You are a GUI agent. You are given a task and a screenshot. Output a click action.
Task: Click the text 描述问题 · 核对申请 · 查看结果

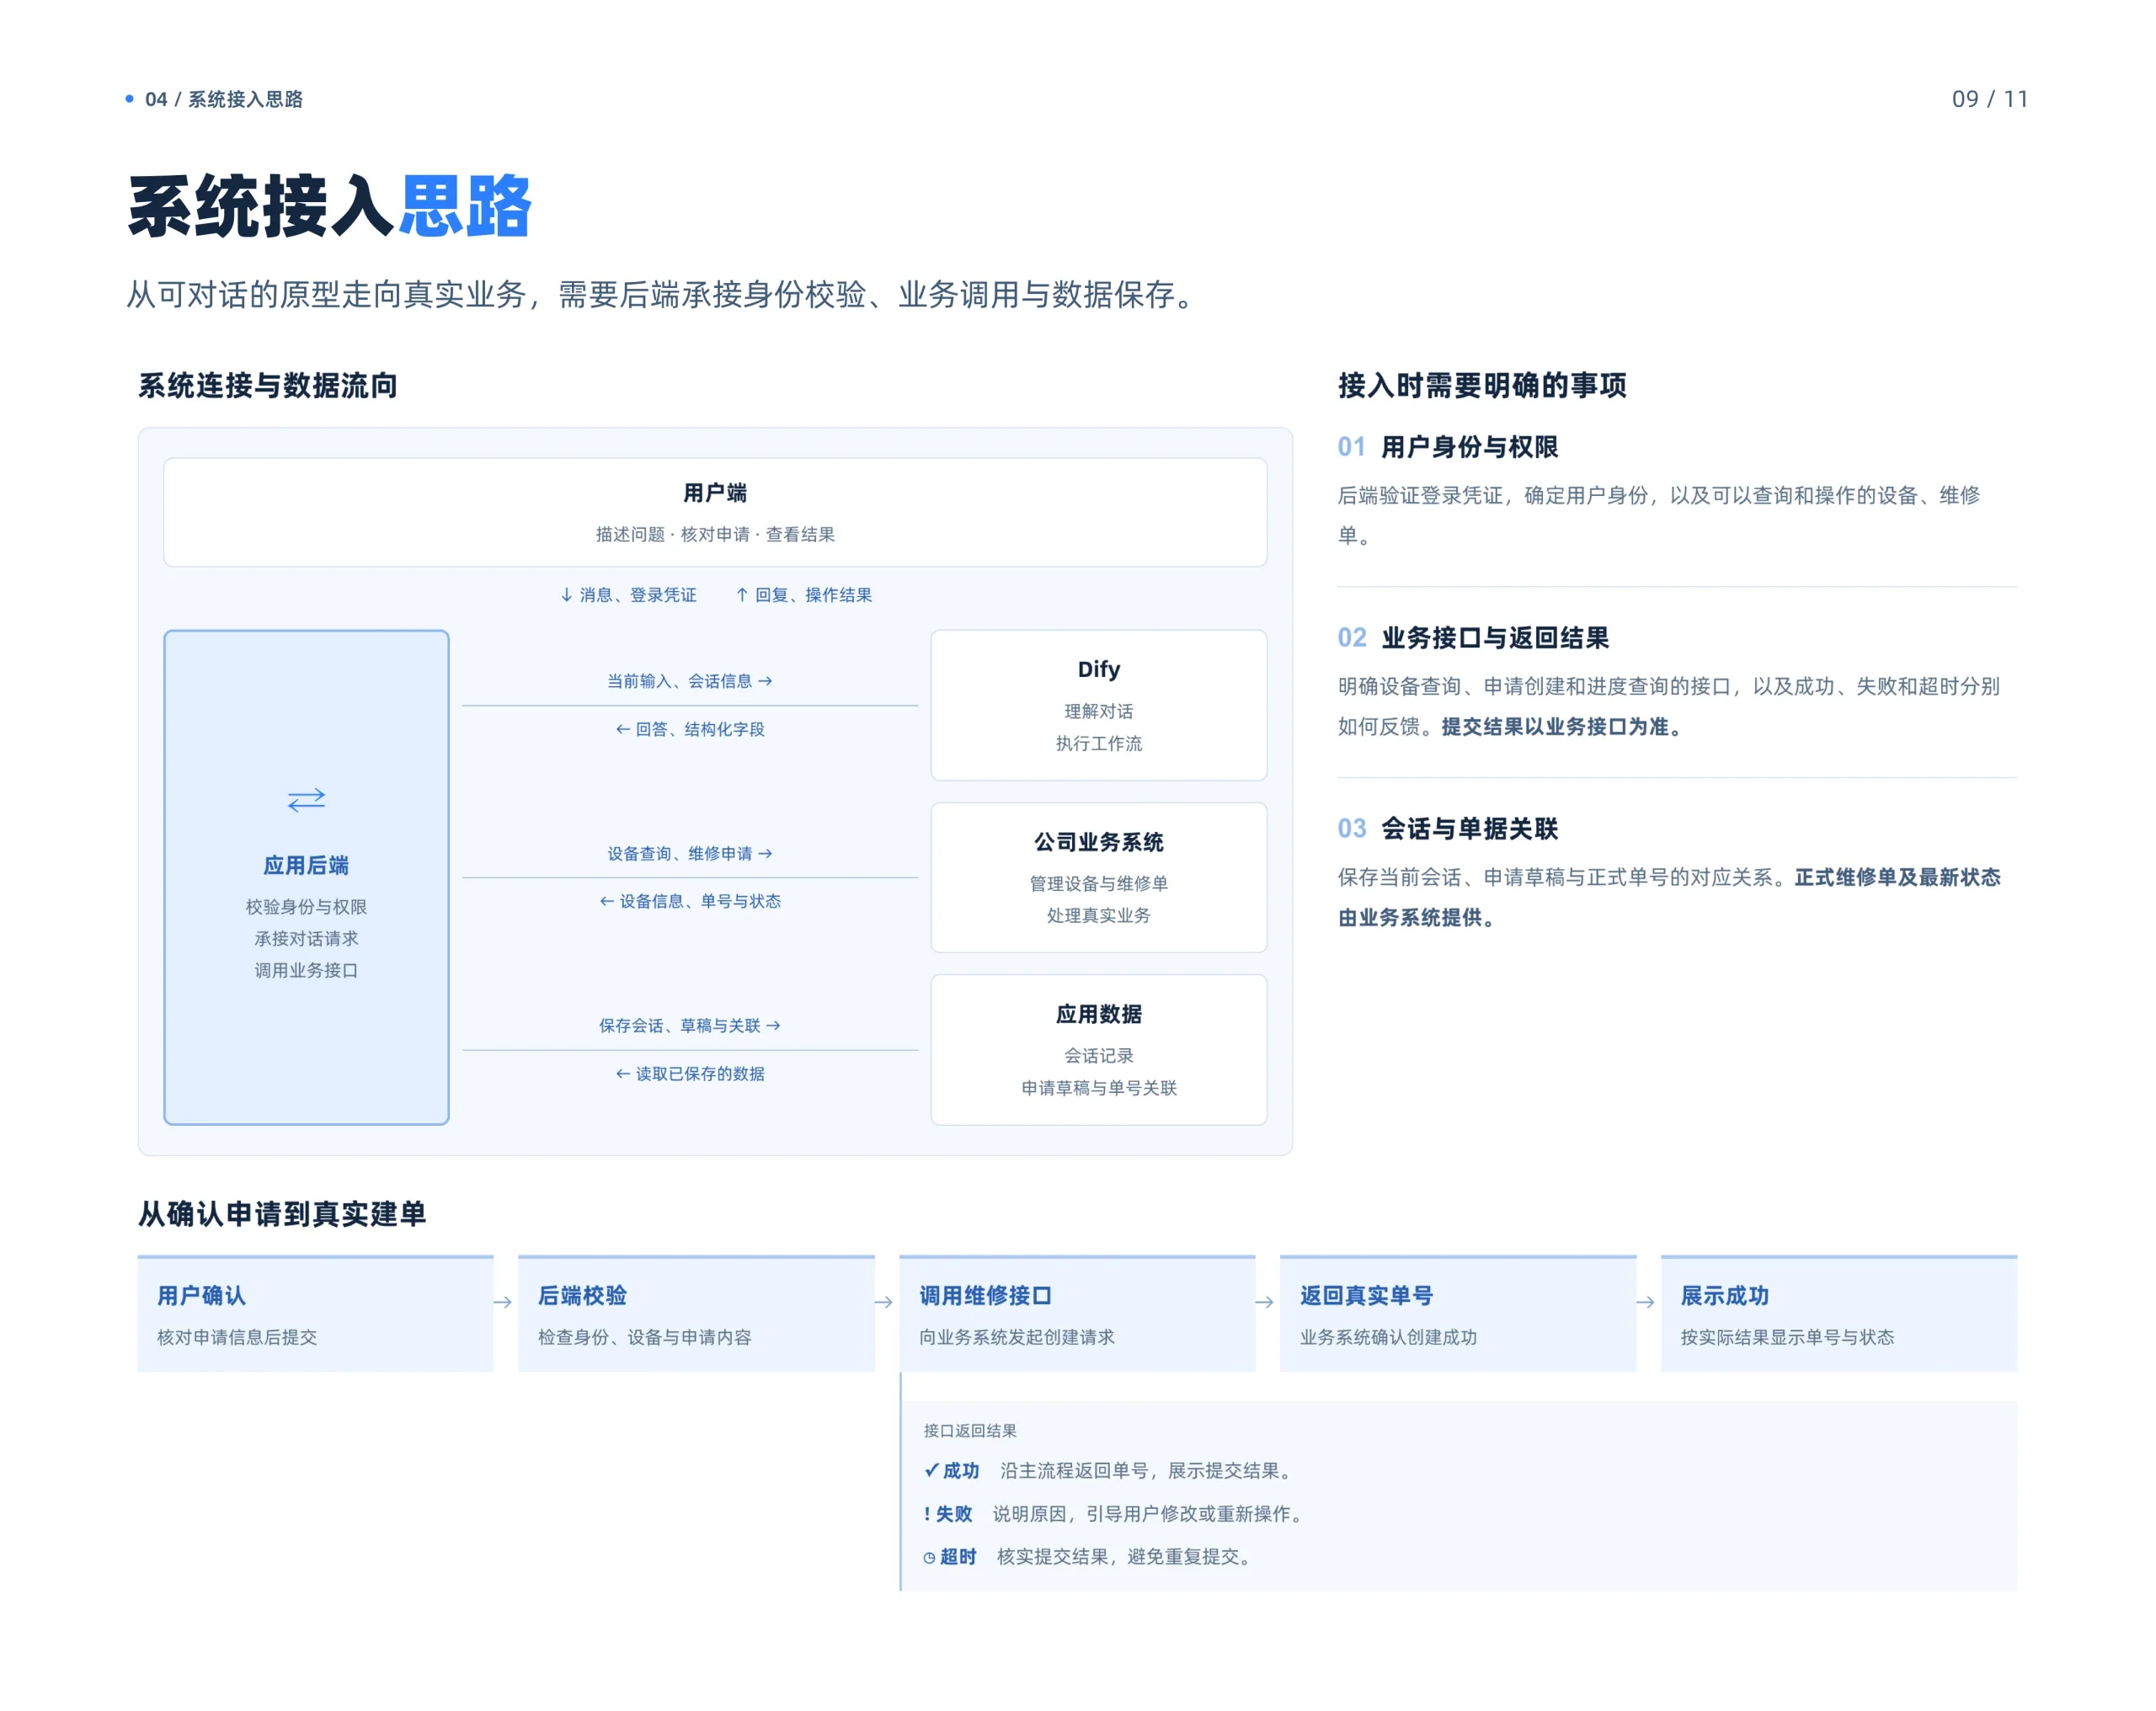[715, 534]
